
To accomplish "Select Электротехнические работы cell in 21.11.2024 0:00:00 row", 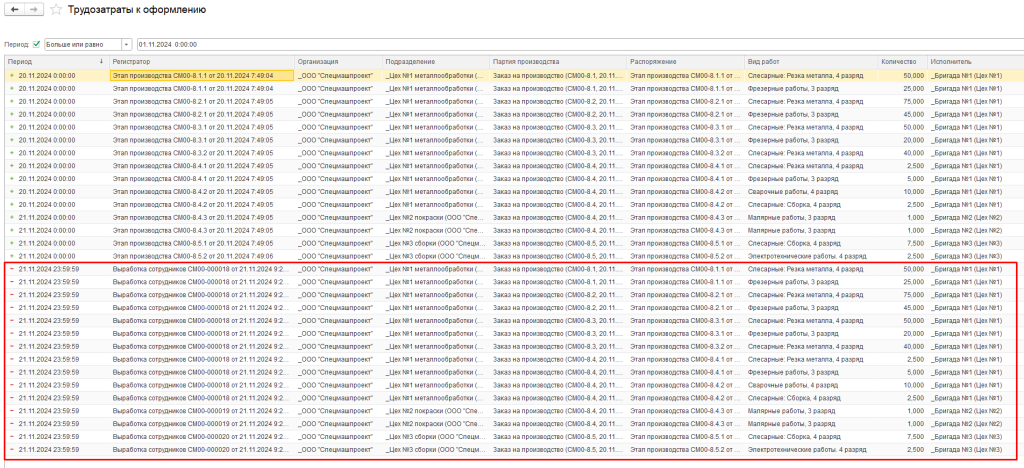I will click(810, 256).
